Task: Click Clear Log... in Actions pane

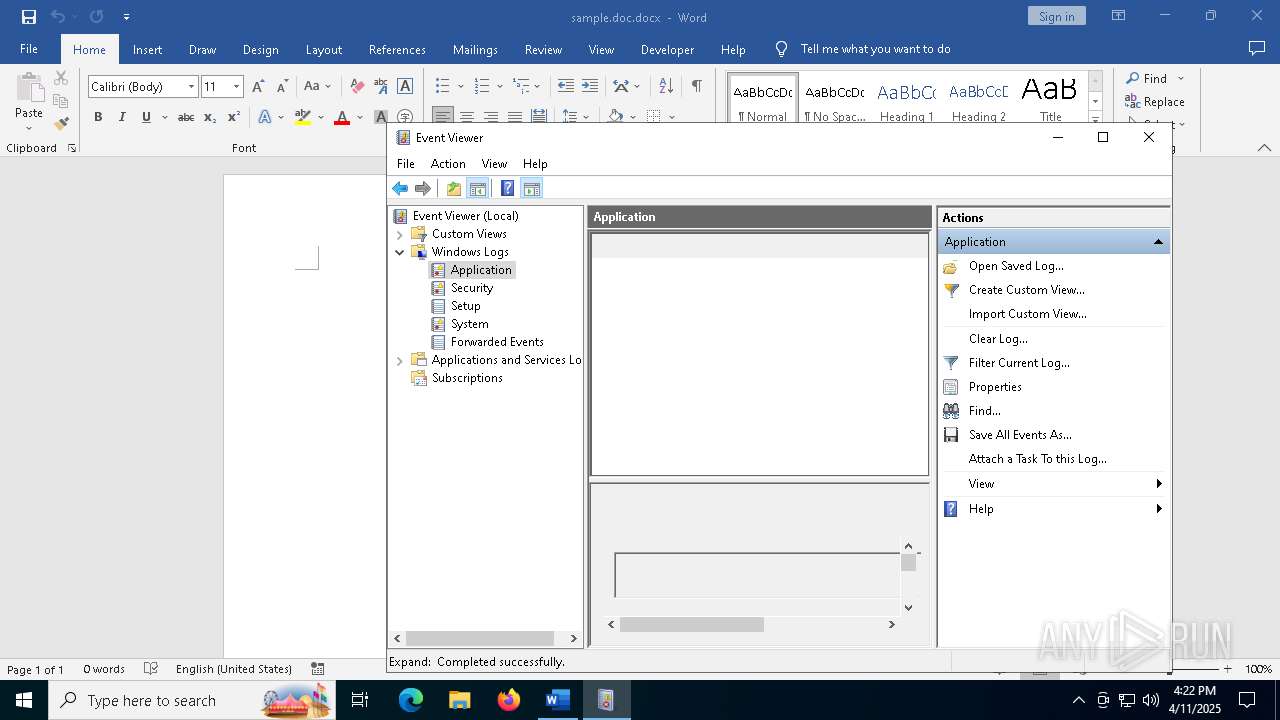Action: click(x=998, y=339)
